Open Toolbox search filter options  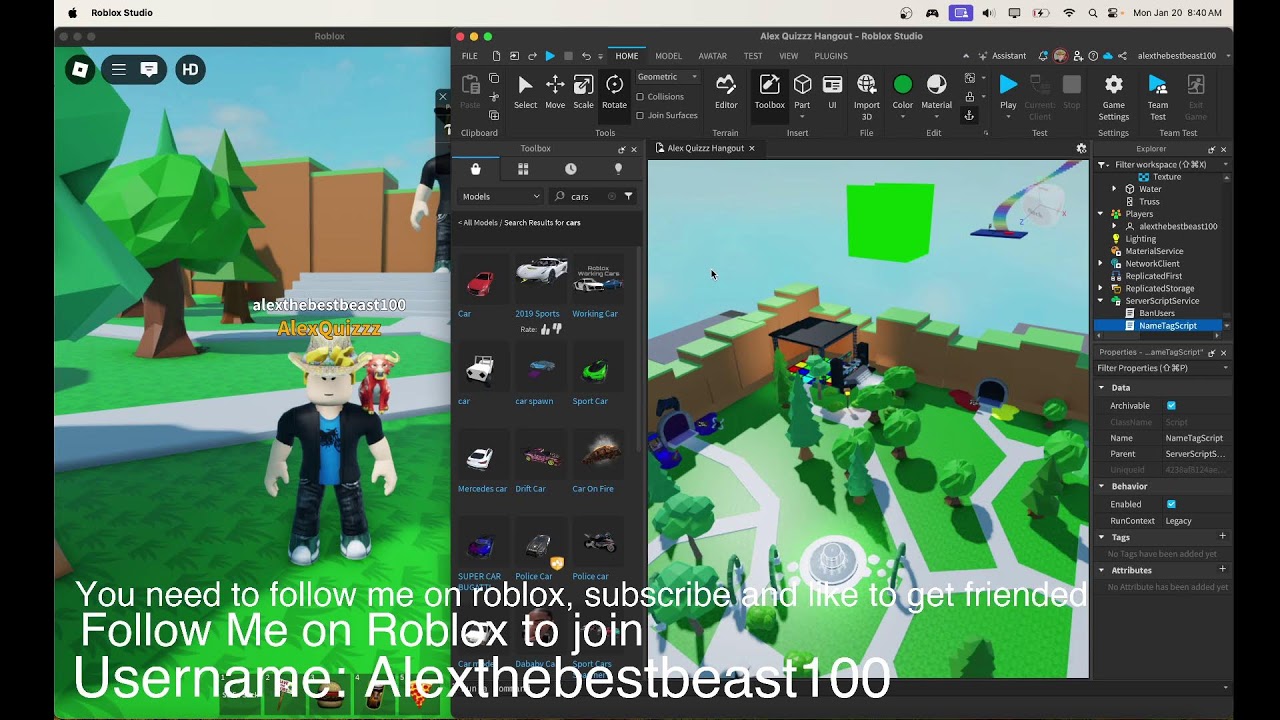(628, 196)
